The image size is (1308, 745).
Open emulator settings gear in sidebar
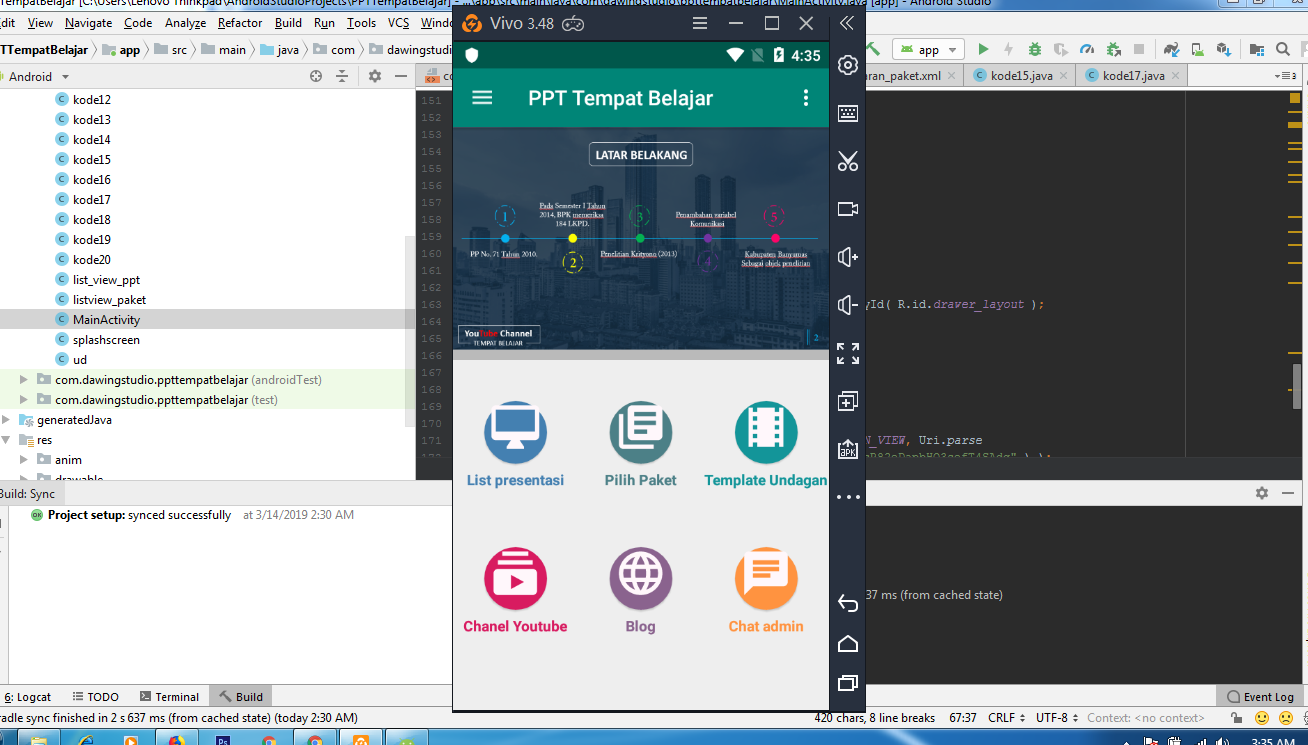[847, 65]
